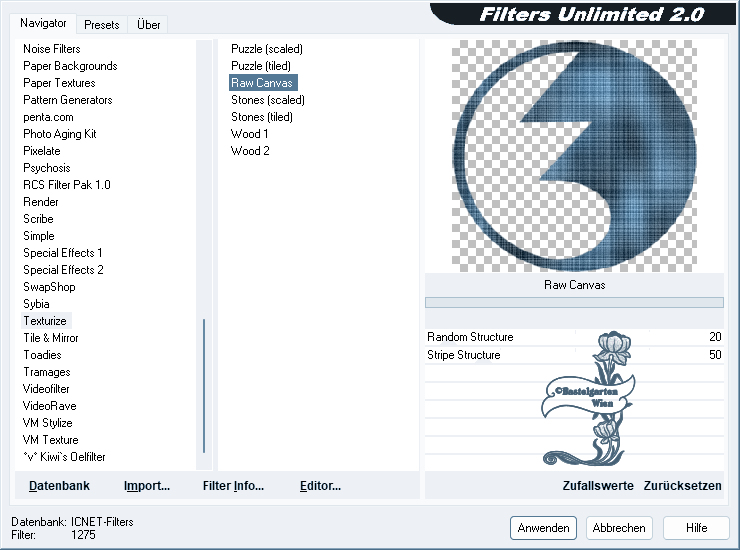Select the Videofilter category
Screen dimensions: 740x550
[x=46, y=389]
